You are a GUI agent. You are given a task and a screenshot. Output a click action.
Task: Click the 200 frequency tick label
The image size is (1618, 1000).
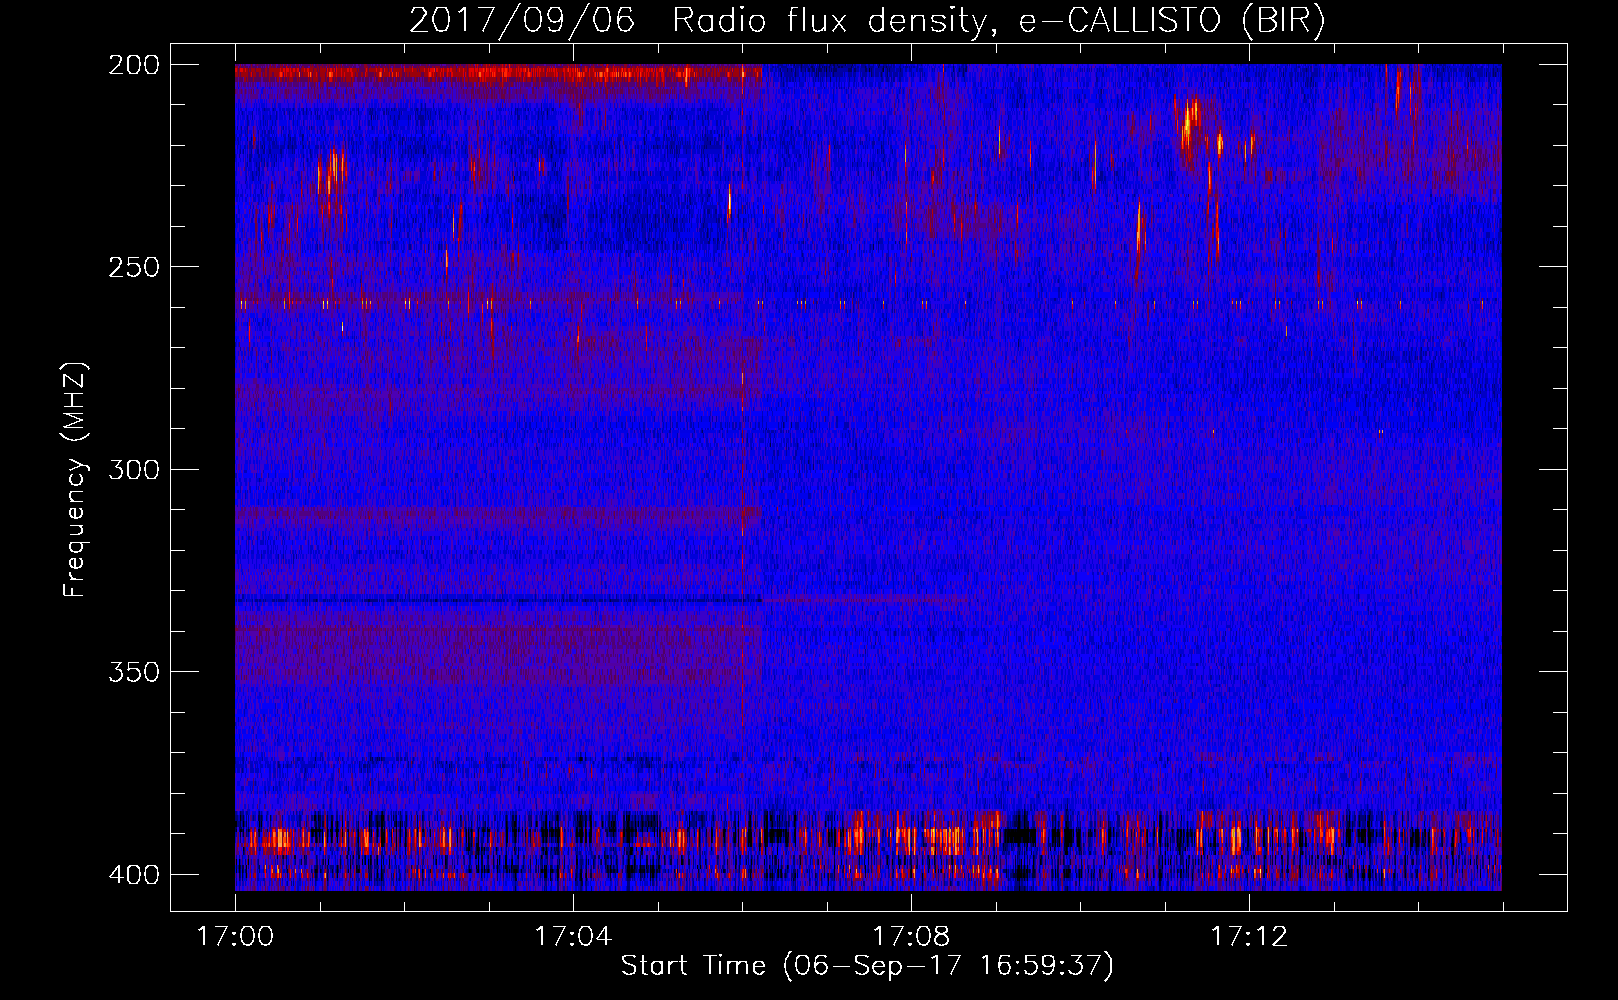[134, 65]
